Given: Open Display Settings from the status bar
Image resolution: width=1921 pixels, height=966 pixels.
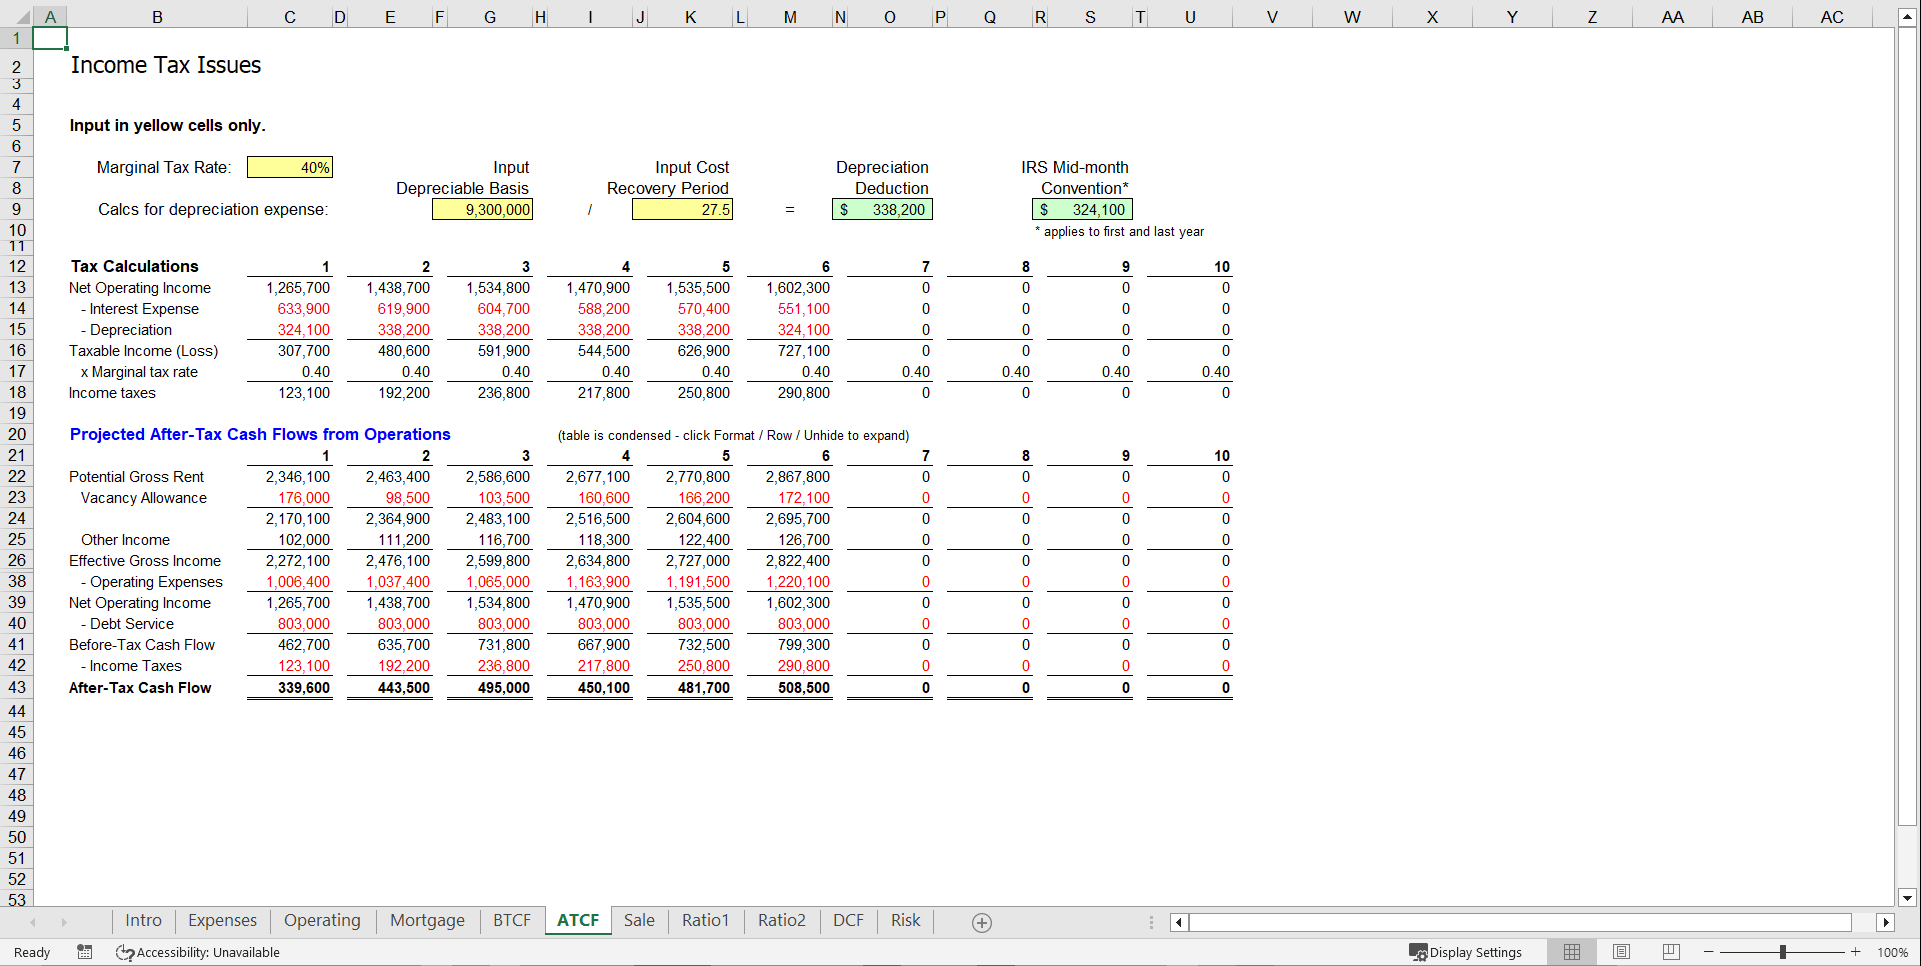Looking at the screenshot, I should pos(1466,952).
